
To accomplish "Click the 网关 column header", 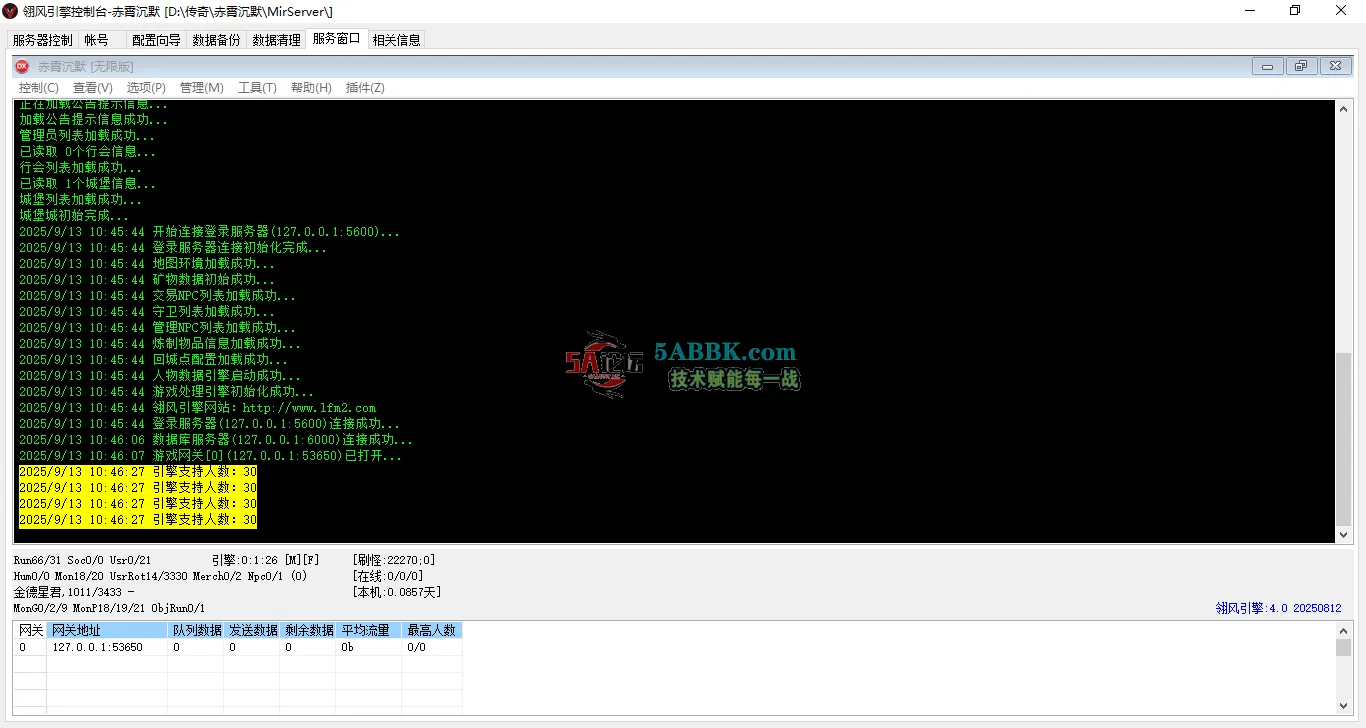I will pyautogui.click(x=31, y=630).
